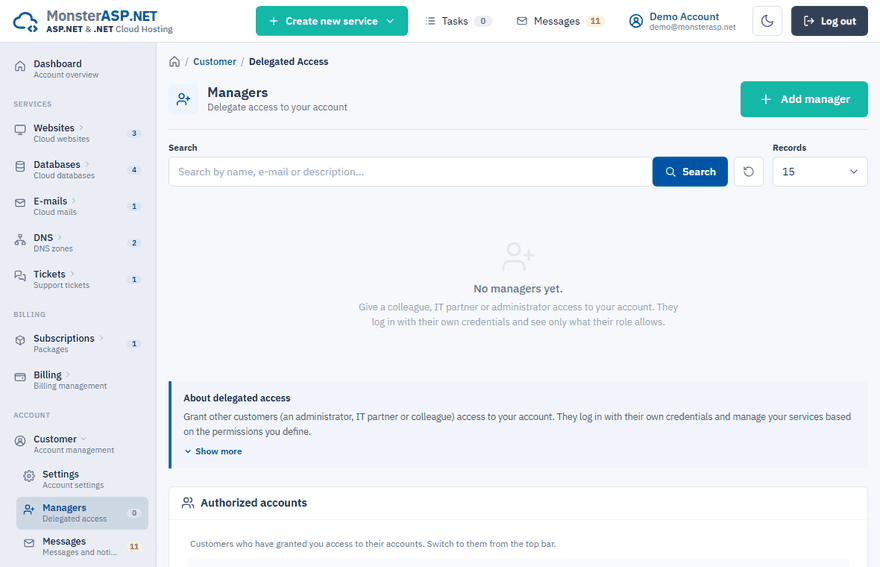Click the Authorized accounts users icon

coord(188,502)
